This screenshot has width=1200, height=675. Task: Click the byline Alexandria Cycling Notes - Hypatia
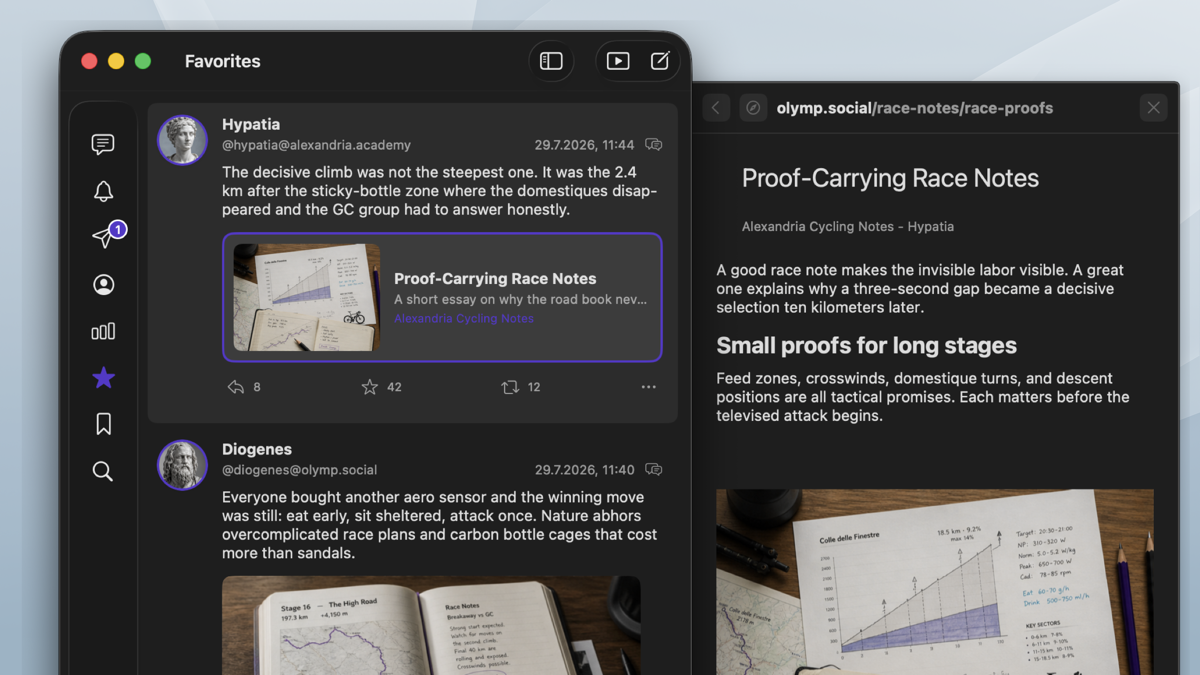(x=848, y=227)
